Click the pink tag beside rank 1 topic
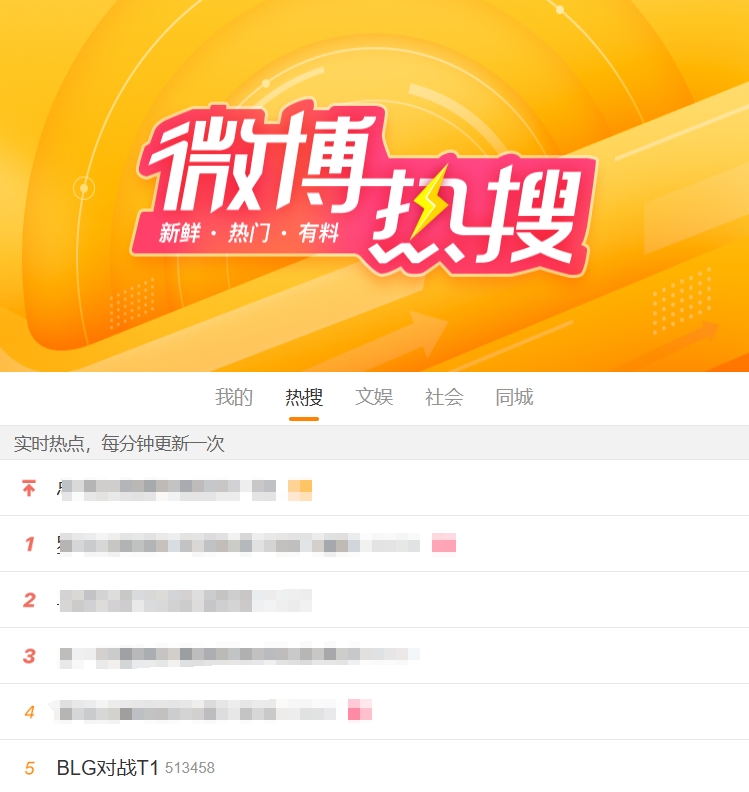The height and width of the screenshot is (792, 749). coord(444,544)
